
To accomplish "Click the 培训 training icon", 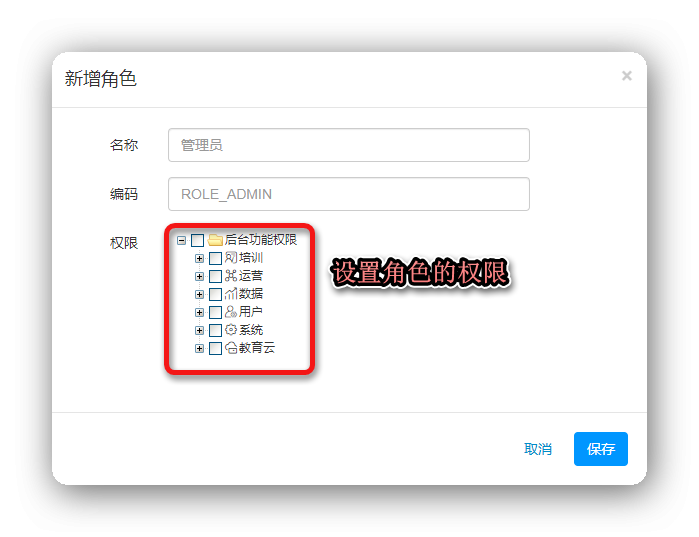I will pyautogui.click(x=231, y=258).
